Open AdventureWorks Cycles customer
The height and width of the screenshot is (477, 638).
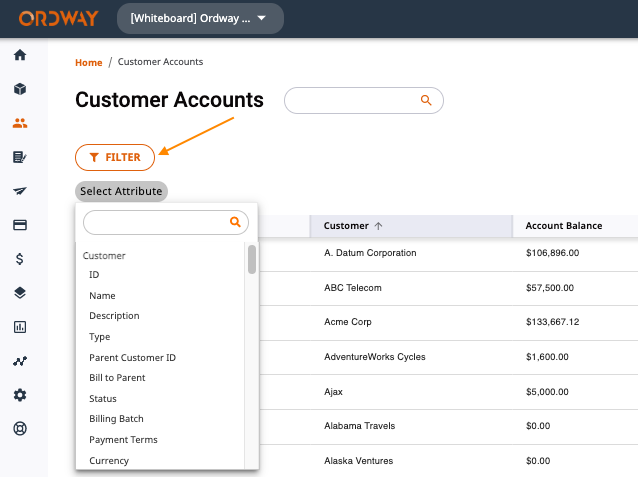point(375,357)
